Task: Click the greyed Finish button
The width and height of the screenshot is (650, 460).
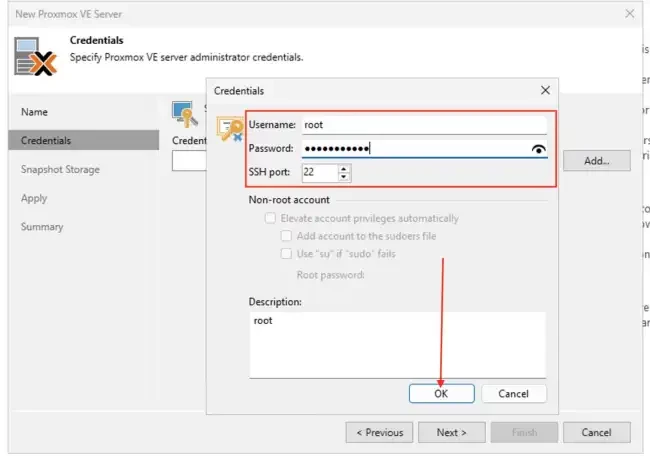Action: pos(524,432)
